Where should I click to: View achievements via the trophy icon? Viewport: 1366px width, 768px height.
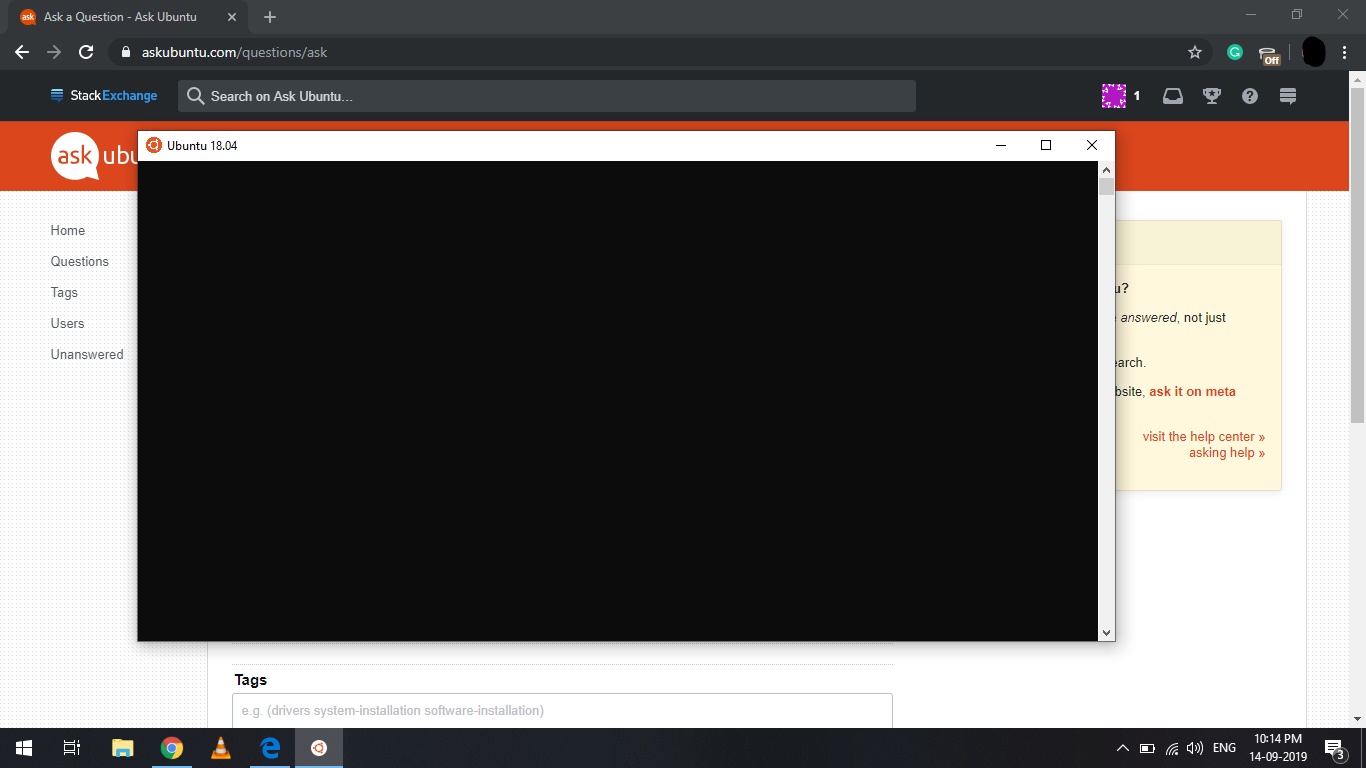point(1211,96)
